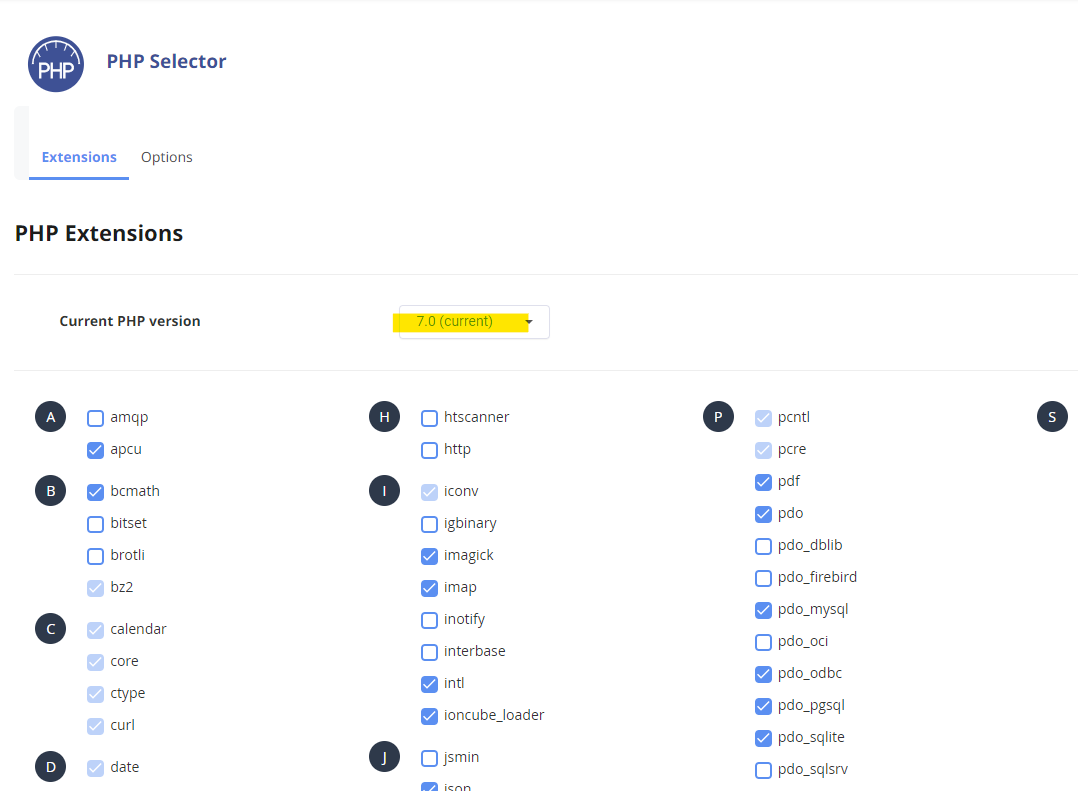Enable the htscanner extension
This screenshot has width=1078, height=791.
[x=430, y=418]
